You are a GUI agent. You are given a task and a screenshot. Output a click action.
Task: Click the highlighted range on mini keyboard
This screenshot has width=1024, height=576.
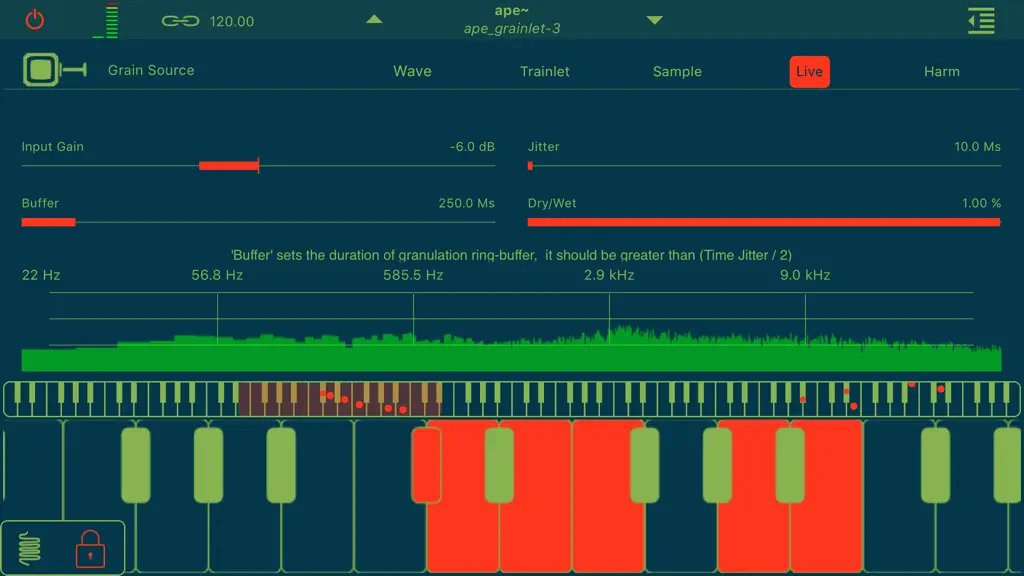pyautogui.click(x=340, y=399)
